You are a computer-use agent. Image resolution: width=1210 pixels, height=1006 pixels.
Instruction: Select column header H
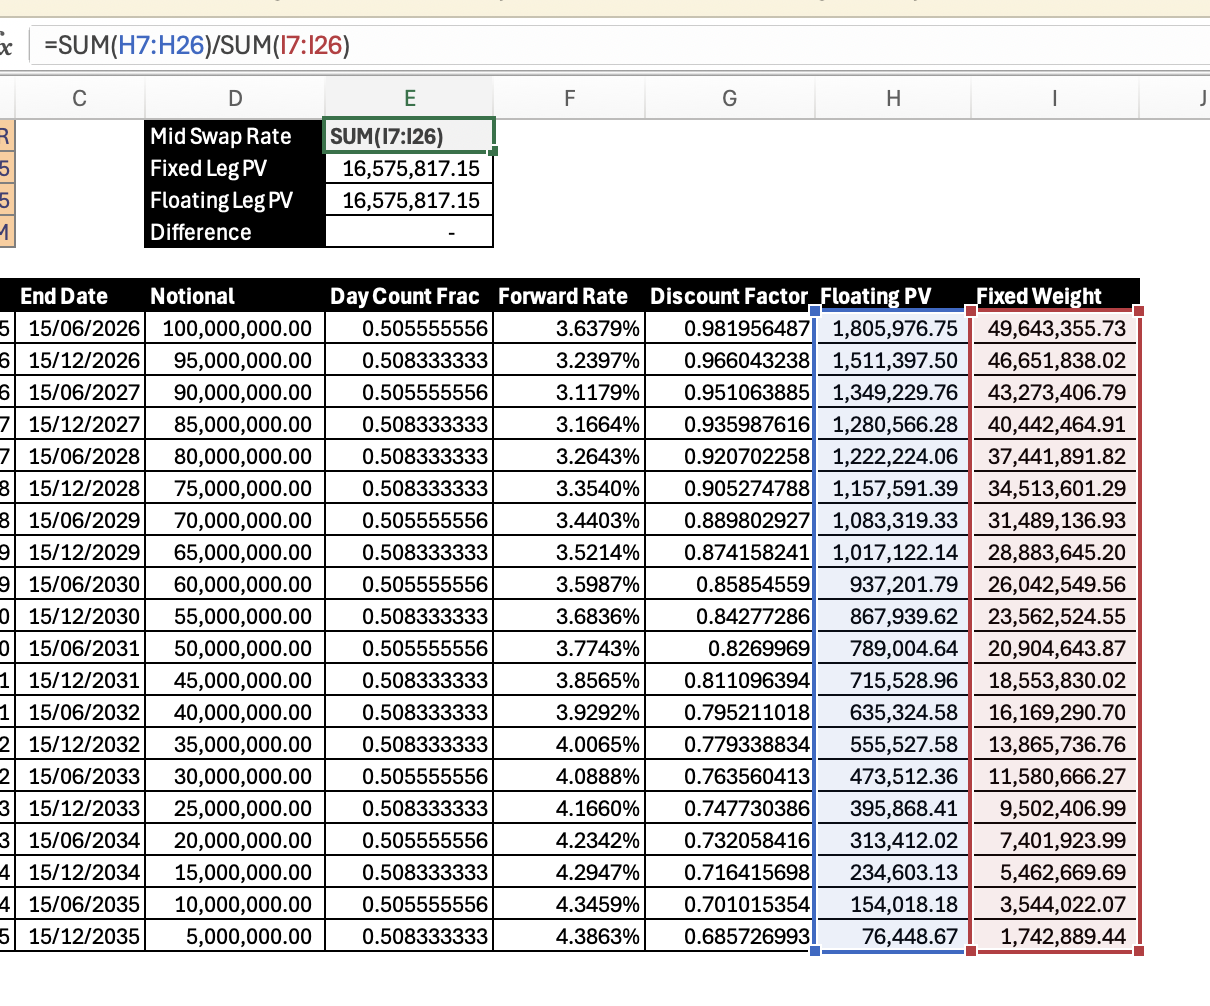coord(893,97)
